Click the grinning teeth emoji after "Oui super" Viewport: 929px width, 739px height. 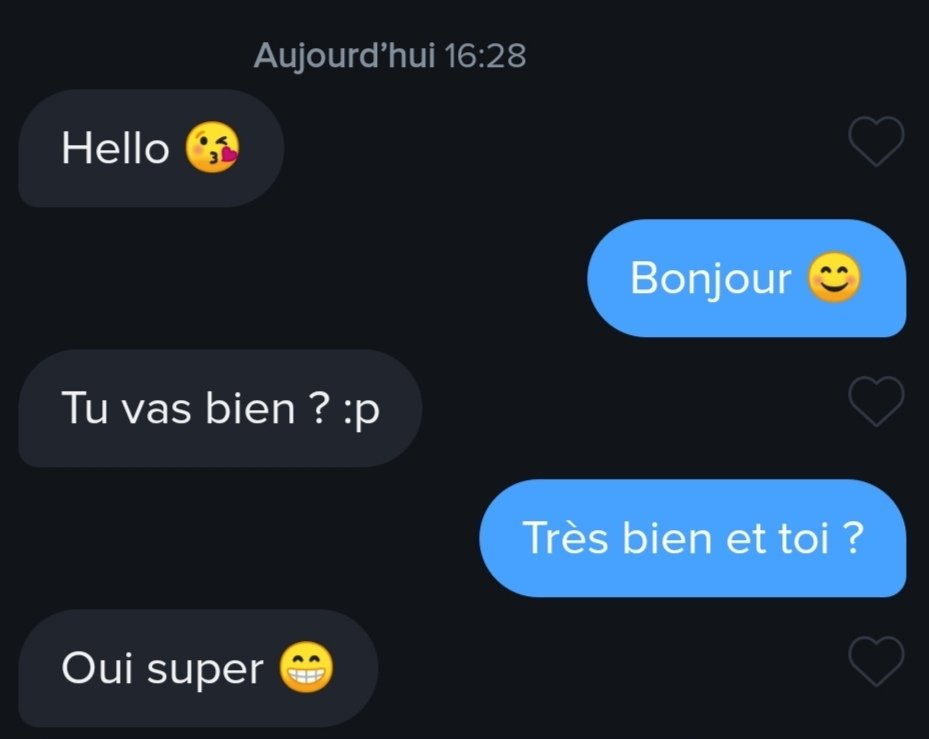coord(306,667)
